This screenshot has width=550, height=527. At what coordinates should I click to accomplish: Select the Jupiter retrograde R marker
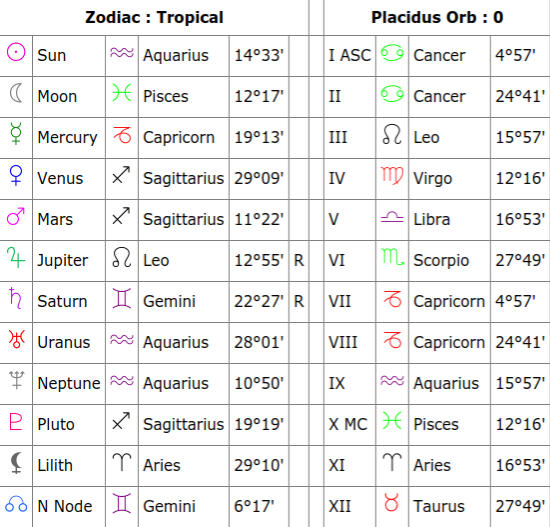[x=299, y=260]
